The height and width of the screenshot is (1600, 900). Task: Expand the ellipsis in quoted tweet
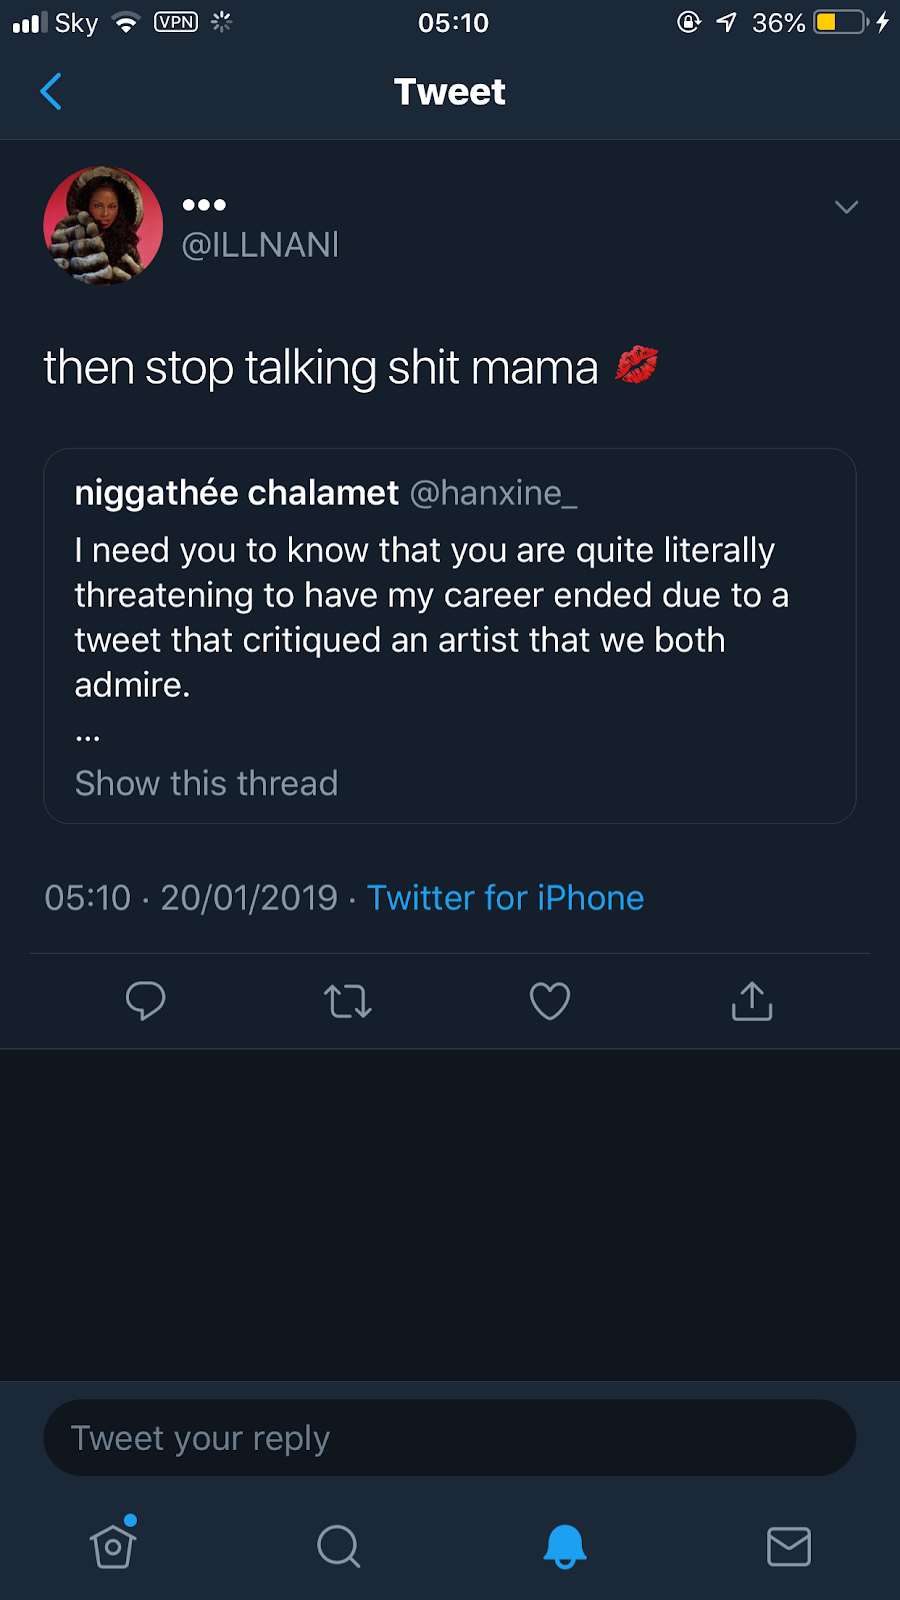coord(88,737)
